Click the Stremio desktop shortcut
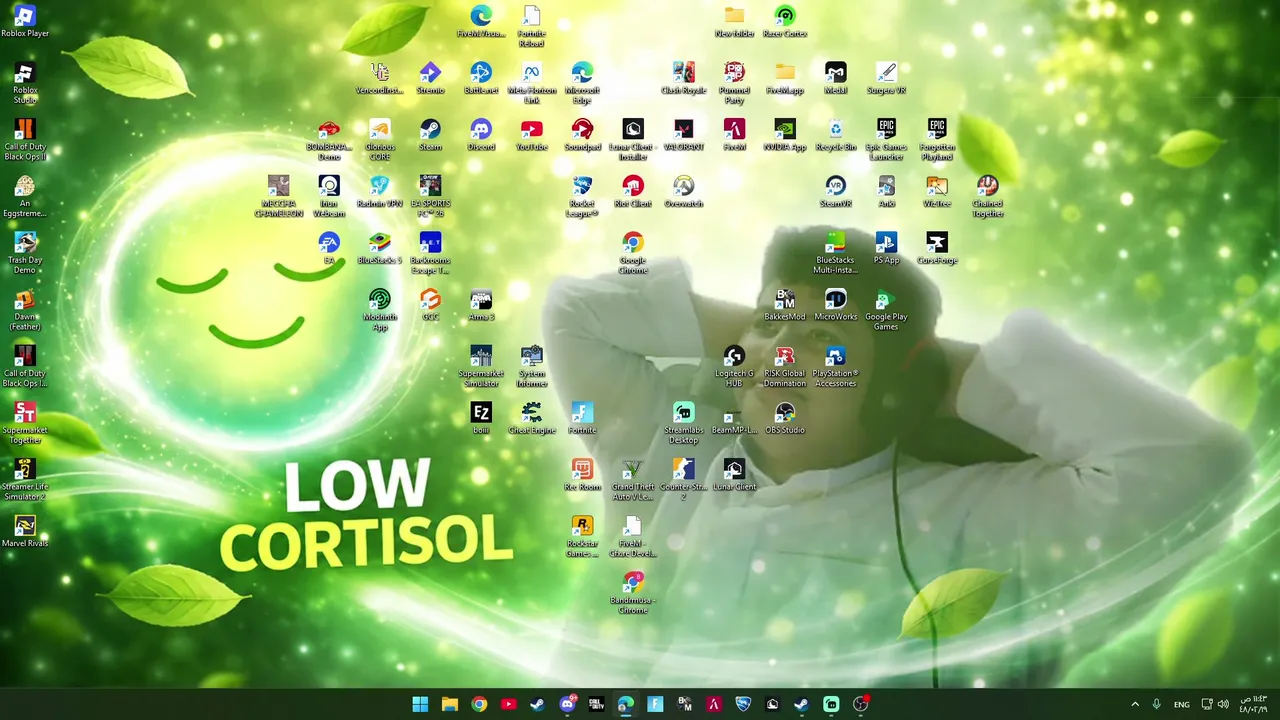Screen dimensions: 1280x720 (x=430, y=78)
